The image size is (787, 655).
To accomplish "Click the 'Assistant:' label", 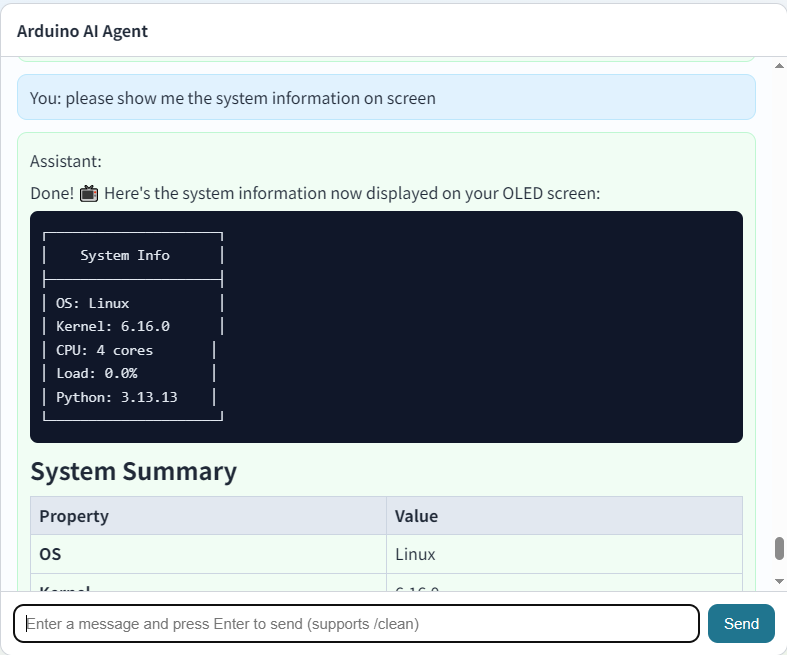I will click(x=66, y=161).
